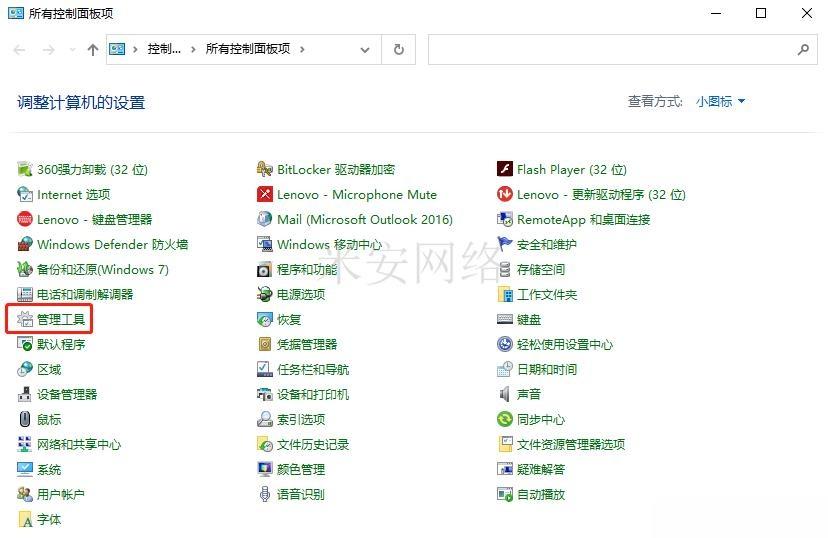Click the 默认程序 icon
Screen dimensions: 828x538
(25, 344)
